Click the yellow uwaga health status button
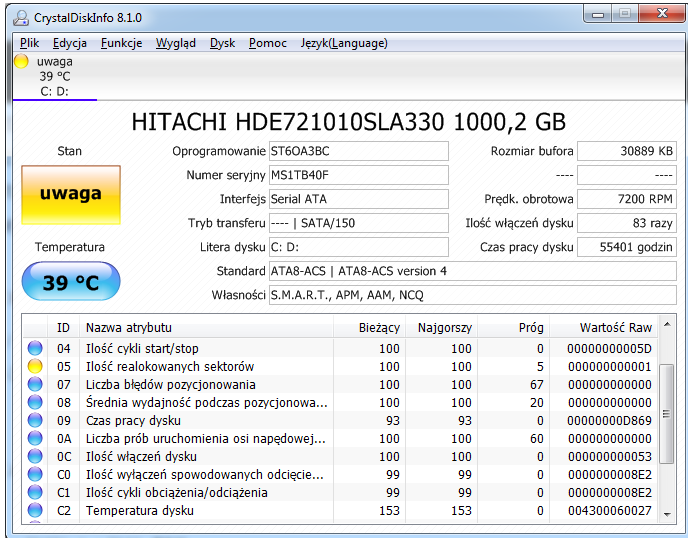Screen dimensions: 688x538 point(71,194)
